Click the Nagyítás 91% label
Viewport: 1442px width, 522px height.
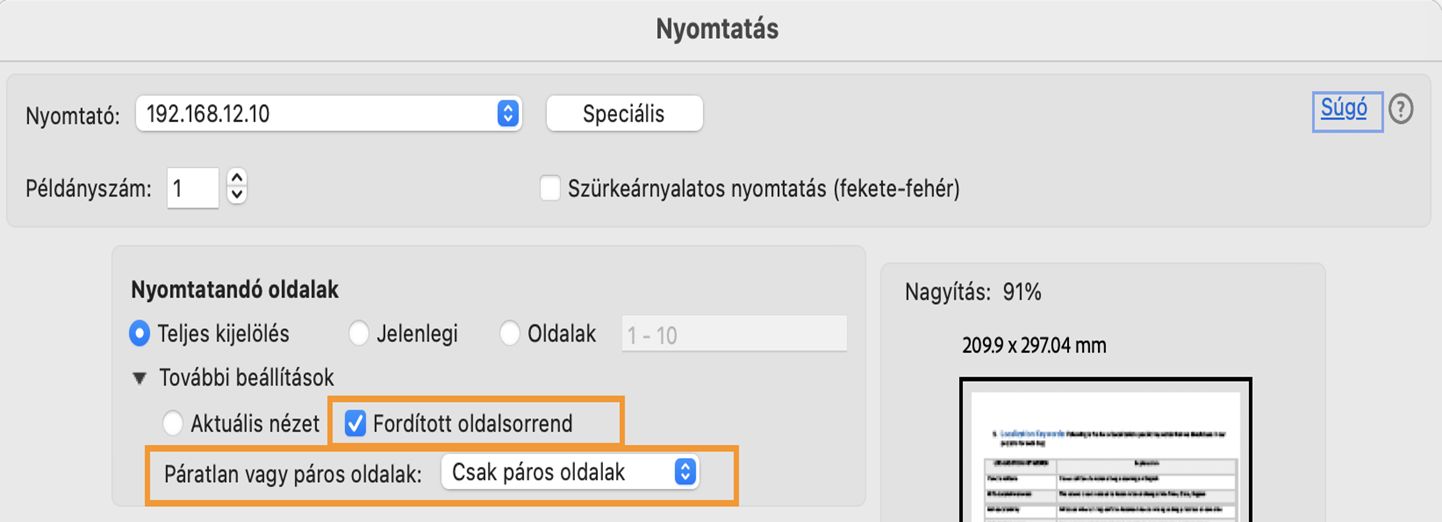(x=973, y=292)
